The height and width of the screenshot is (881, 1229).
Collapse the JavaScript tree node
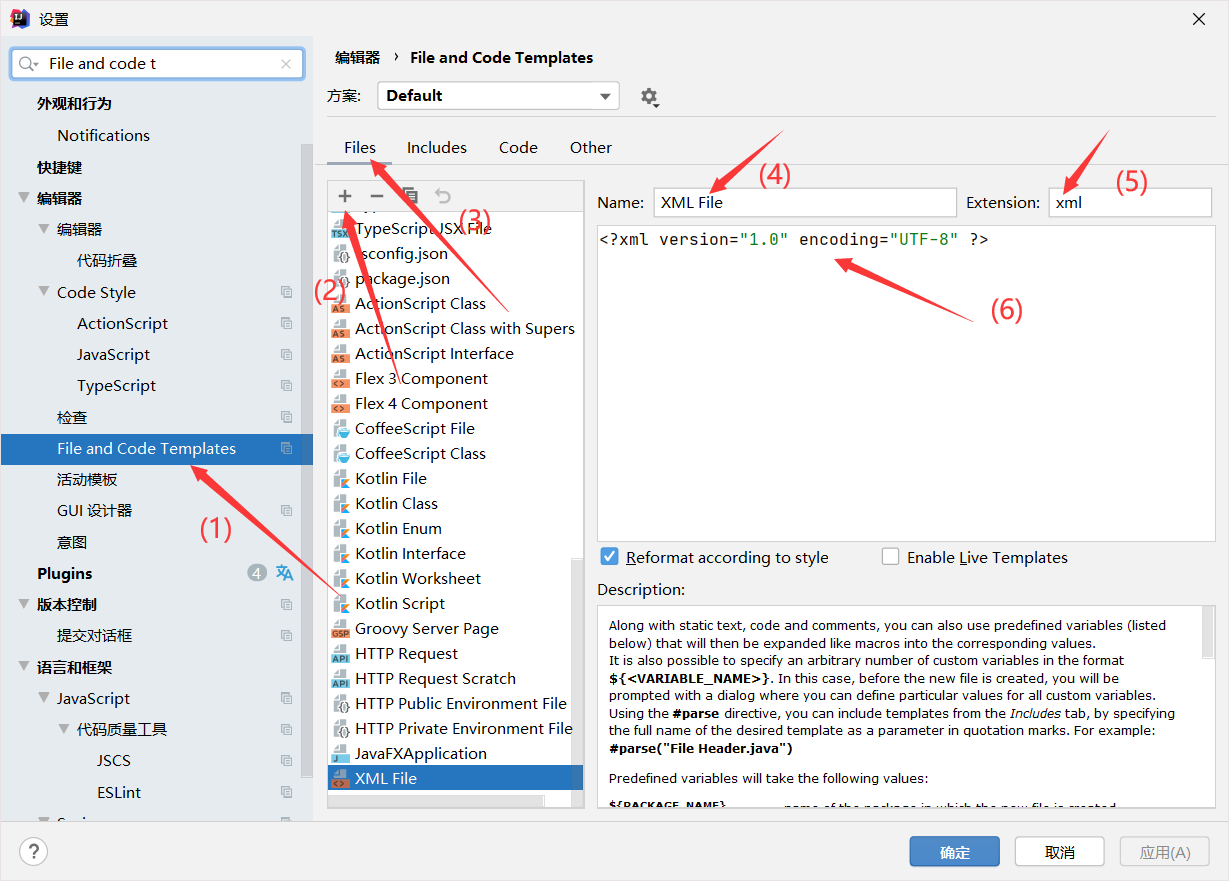coord(44,698)
